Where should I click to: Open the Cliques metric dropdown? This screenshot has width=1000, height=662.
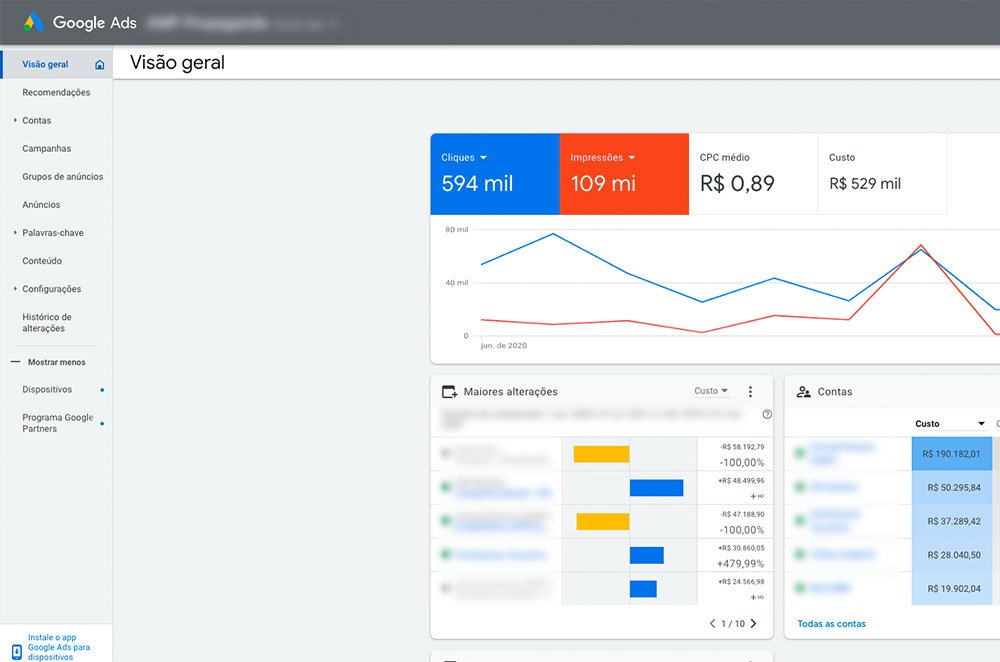(x=483, y=158)
